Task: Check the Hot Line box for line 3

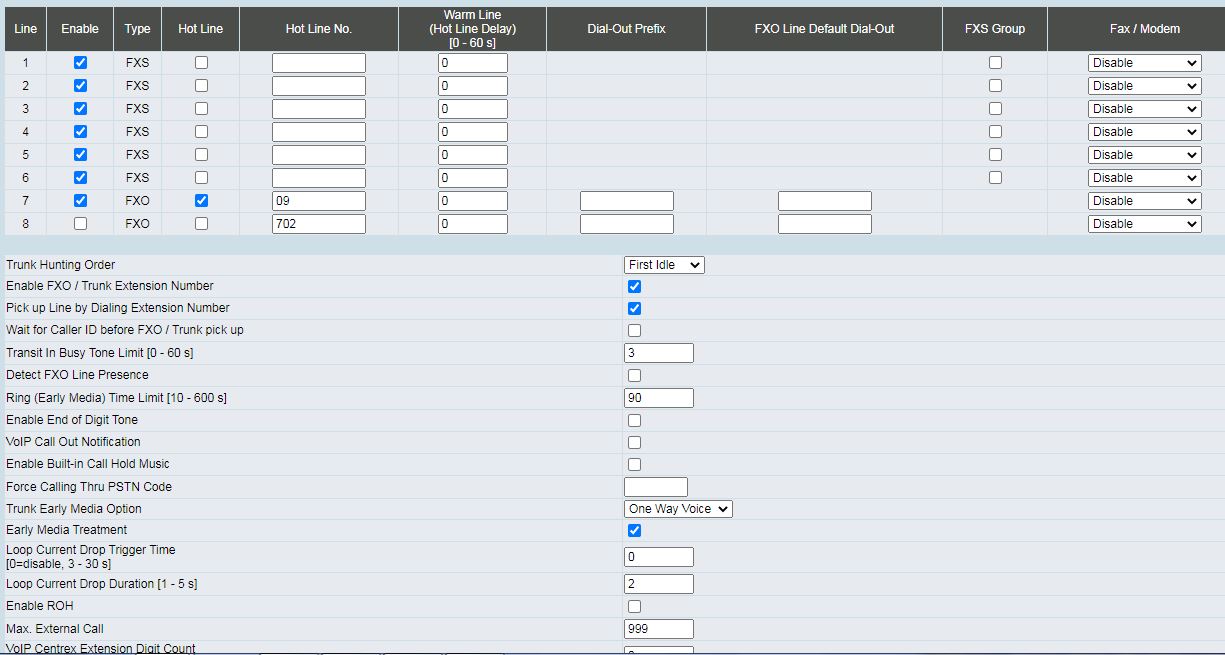Action: pos(201,109)
